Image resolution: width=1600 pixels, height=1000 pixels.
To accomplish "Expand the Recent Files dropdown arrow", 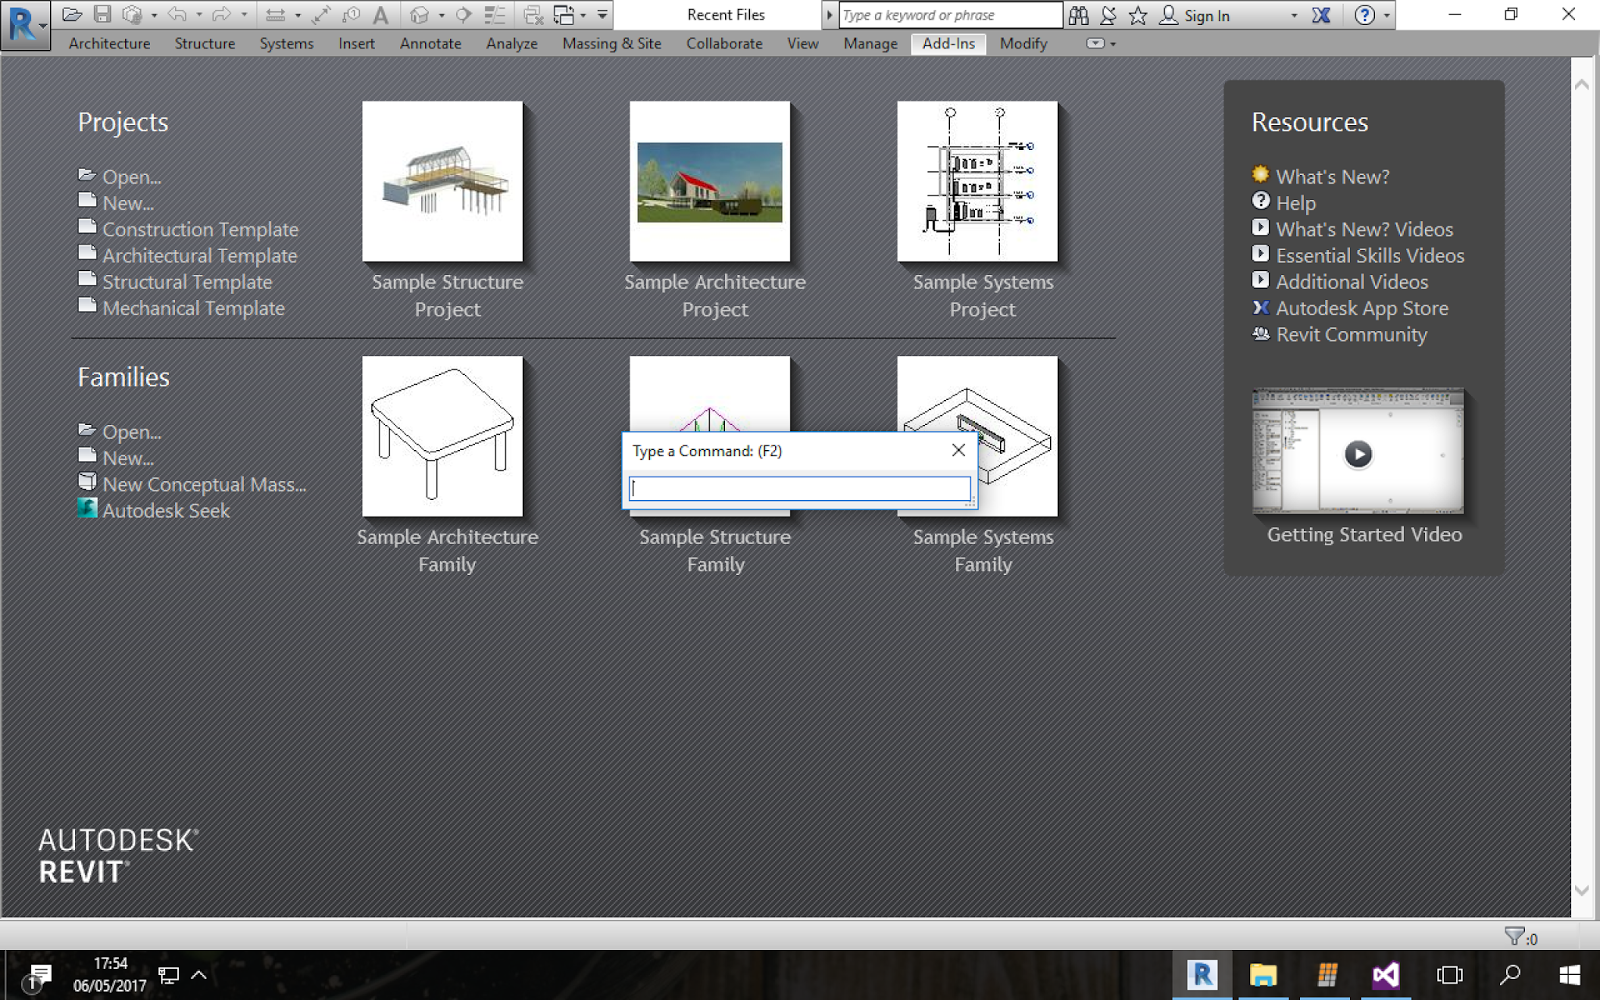I will (x=830, y=14).
